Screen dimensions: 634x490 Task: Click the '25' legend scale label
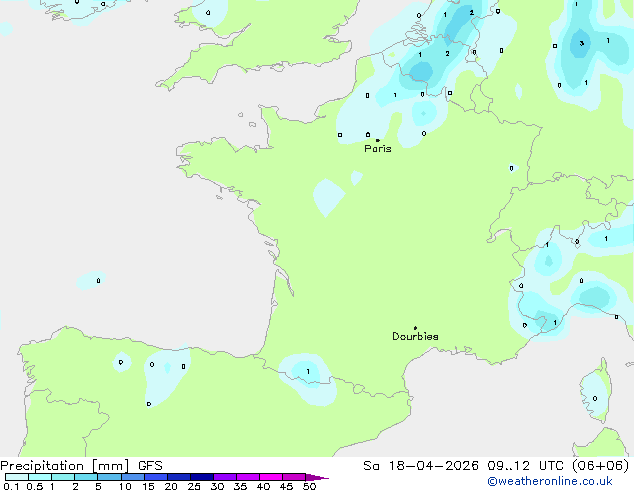[194, 486]
